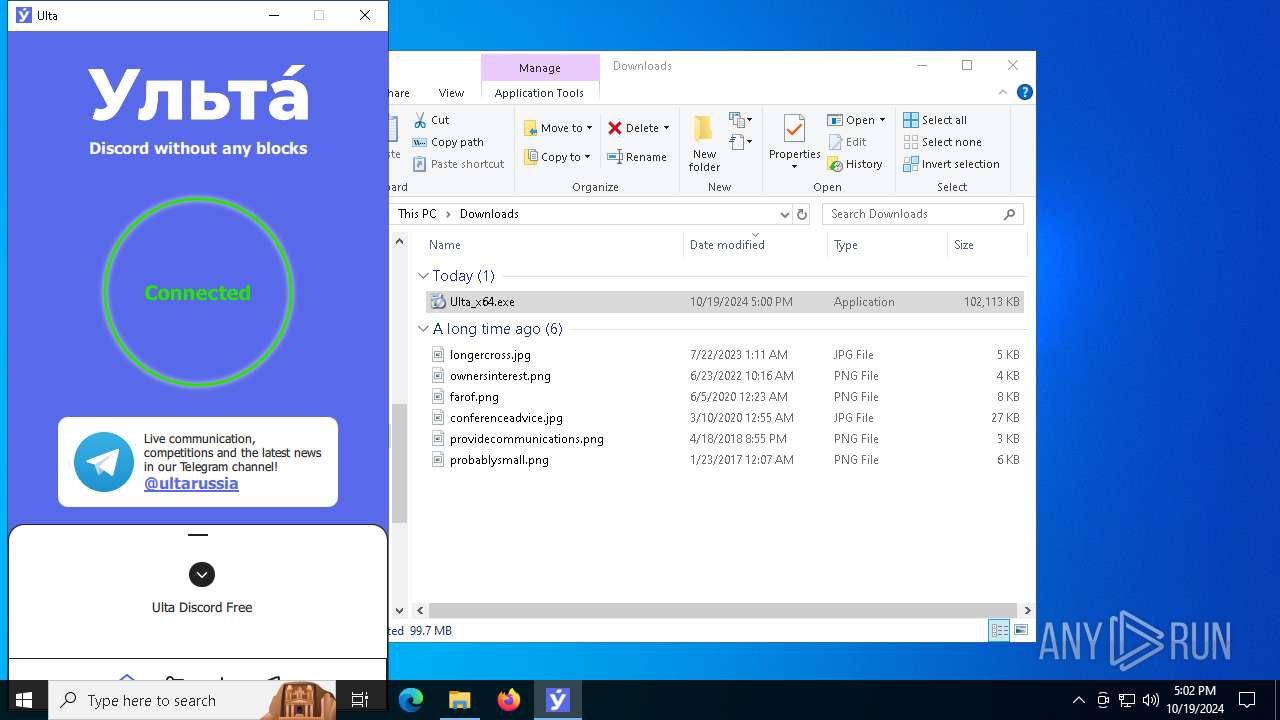The width and height of the screenshot is (1280, 720).
Task: Select ownersinterest.png file
Action: [724, 376]
